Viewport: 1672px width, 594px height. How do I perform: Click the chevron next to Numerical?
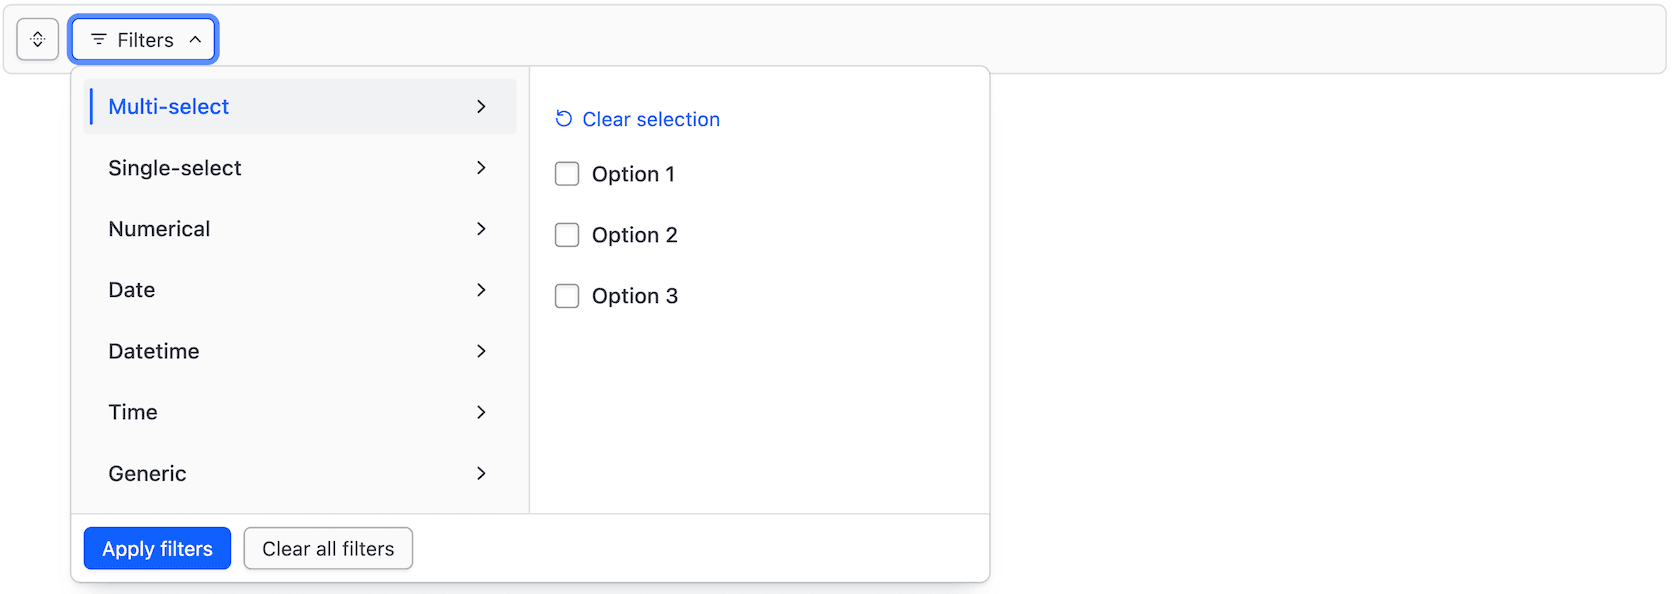(482, 229)
